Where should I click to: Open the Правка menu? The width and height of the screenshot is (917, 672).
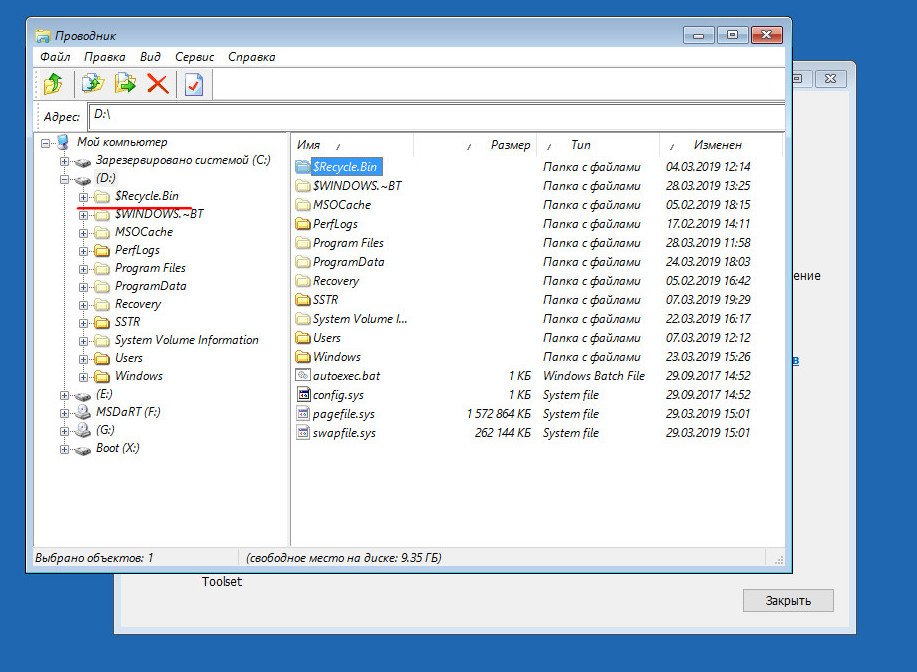click(x=105, y=57)
